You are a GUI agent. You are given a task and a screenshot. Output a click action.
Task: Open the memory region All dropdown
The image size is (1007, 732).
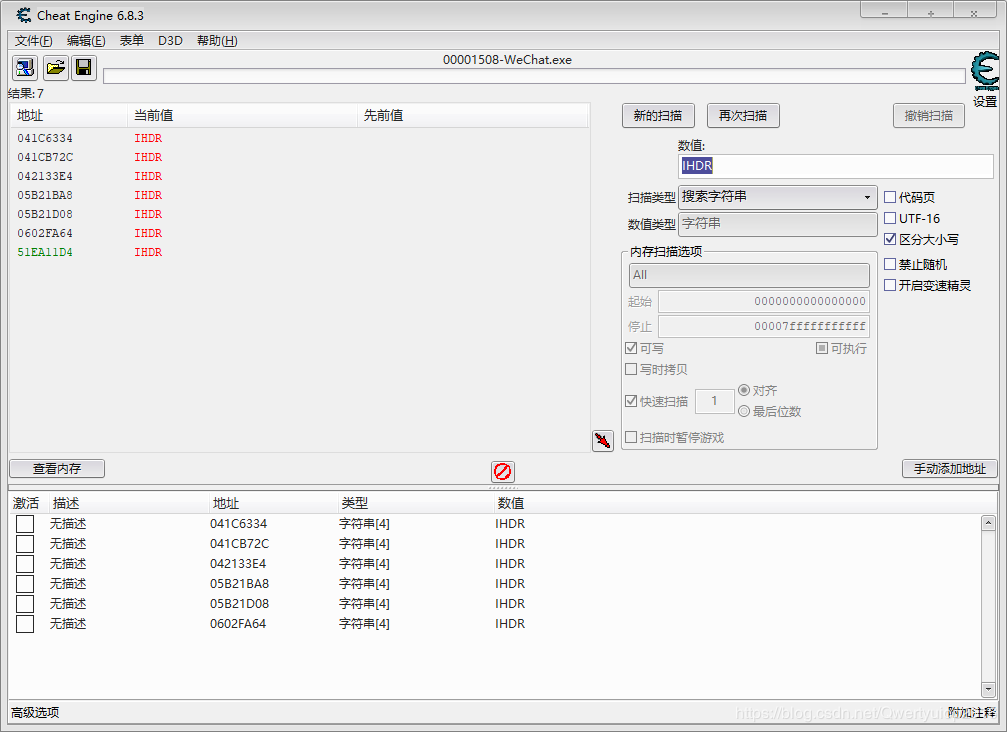pyautogui.click(x=749, y=275)
